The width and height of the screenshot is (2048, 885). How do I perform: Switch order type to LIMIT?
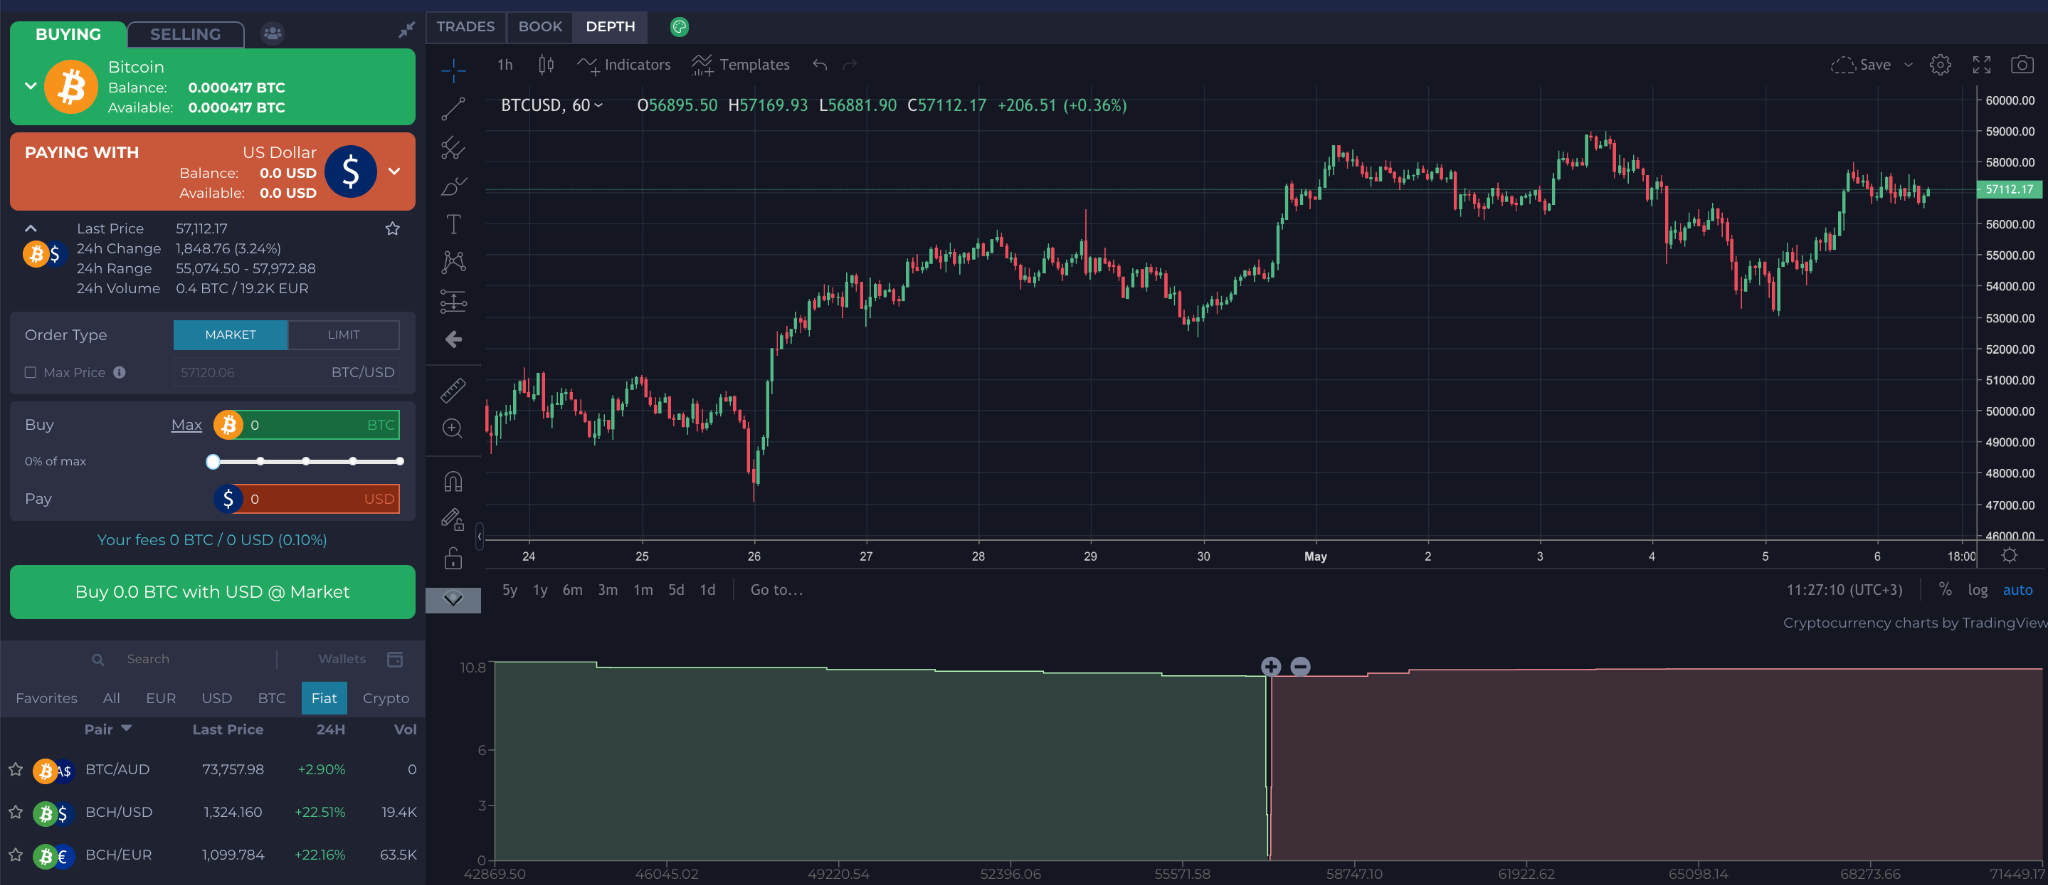point(343,335)
